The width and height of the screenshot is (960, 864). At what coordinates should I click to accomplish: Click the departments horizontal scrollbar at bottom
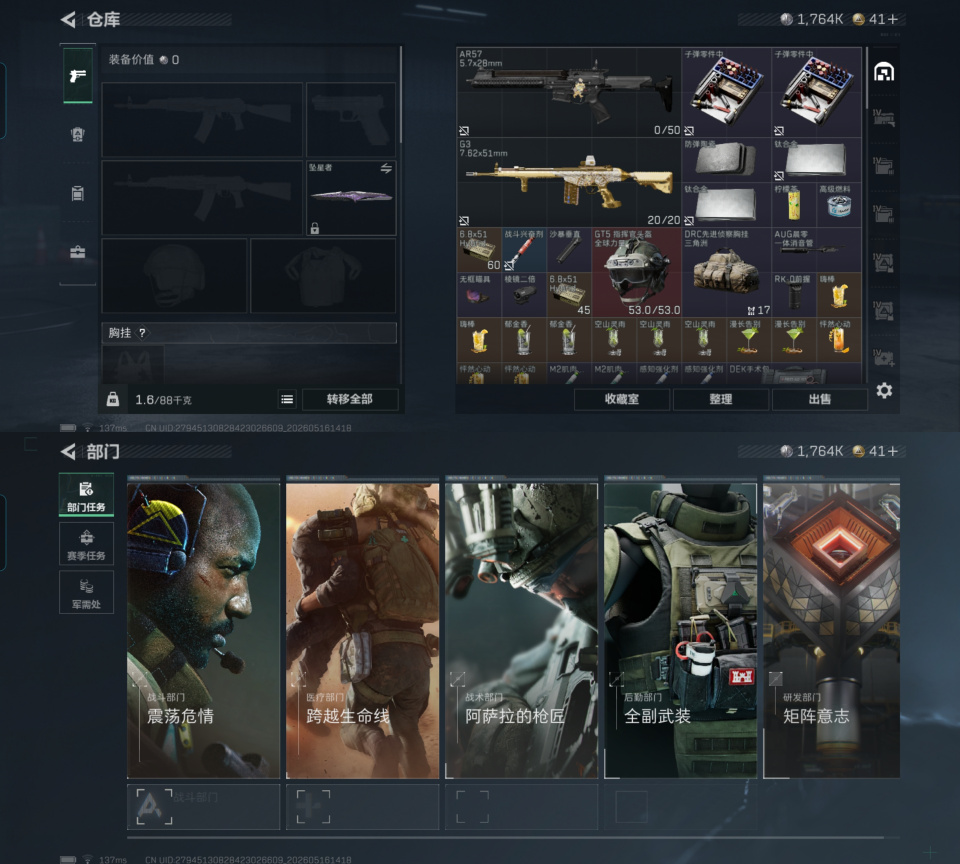[505, 837]
